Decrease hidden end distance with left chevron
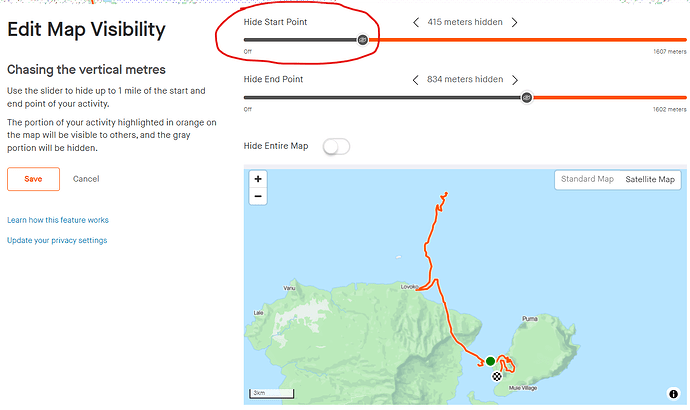The image size is (690, 410). pyautogui.click(x=415, y=80)
